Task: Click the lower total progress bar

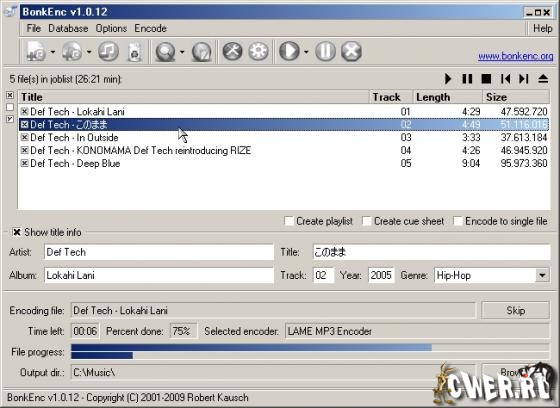Action: click(310, 355)
